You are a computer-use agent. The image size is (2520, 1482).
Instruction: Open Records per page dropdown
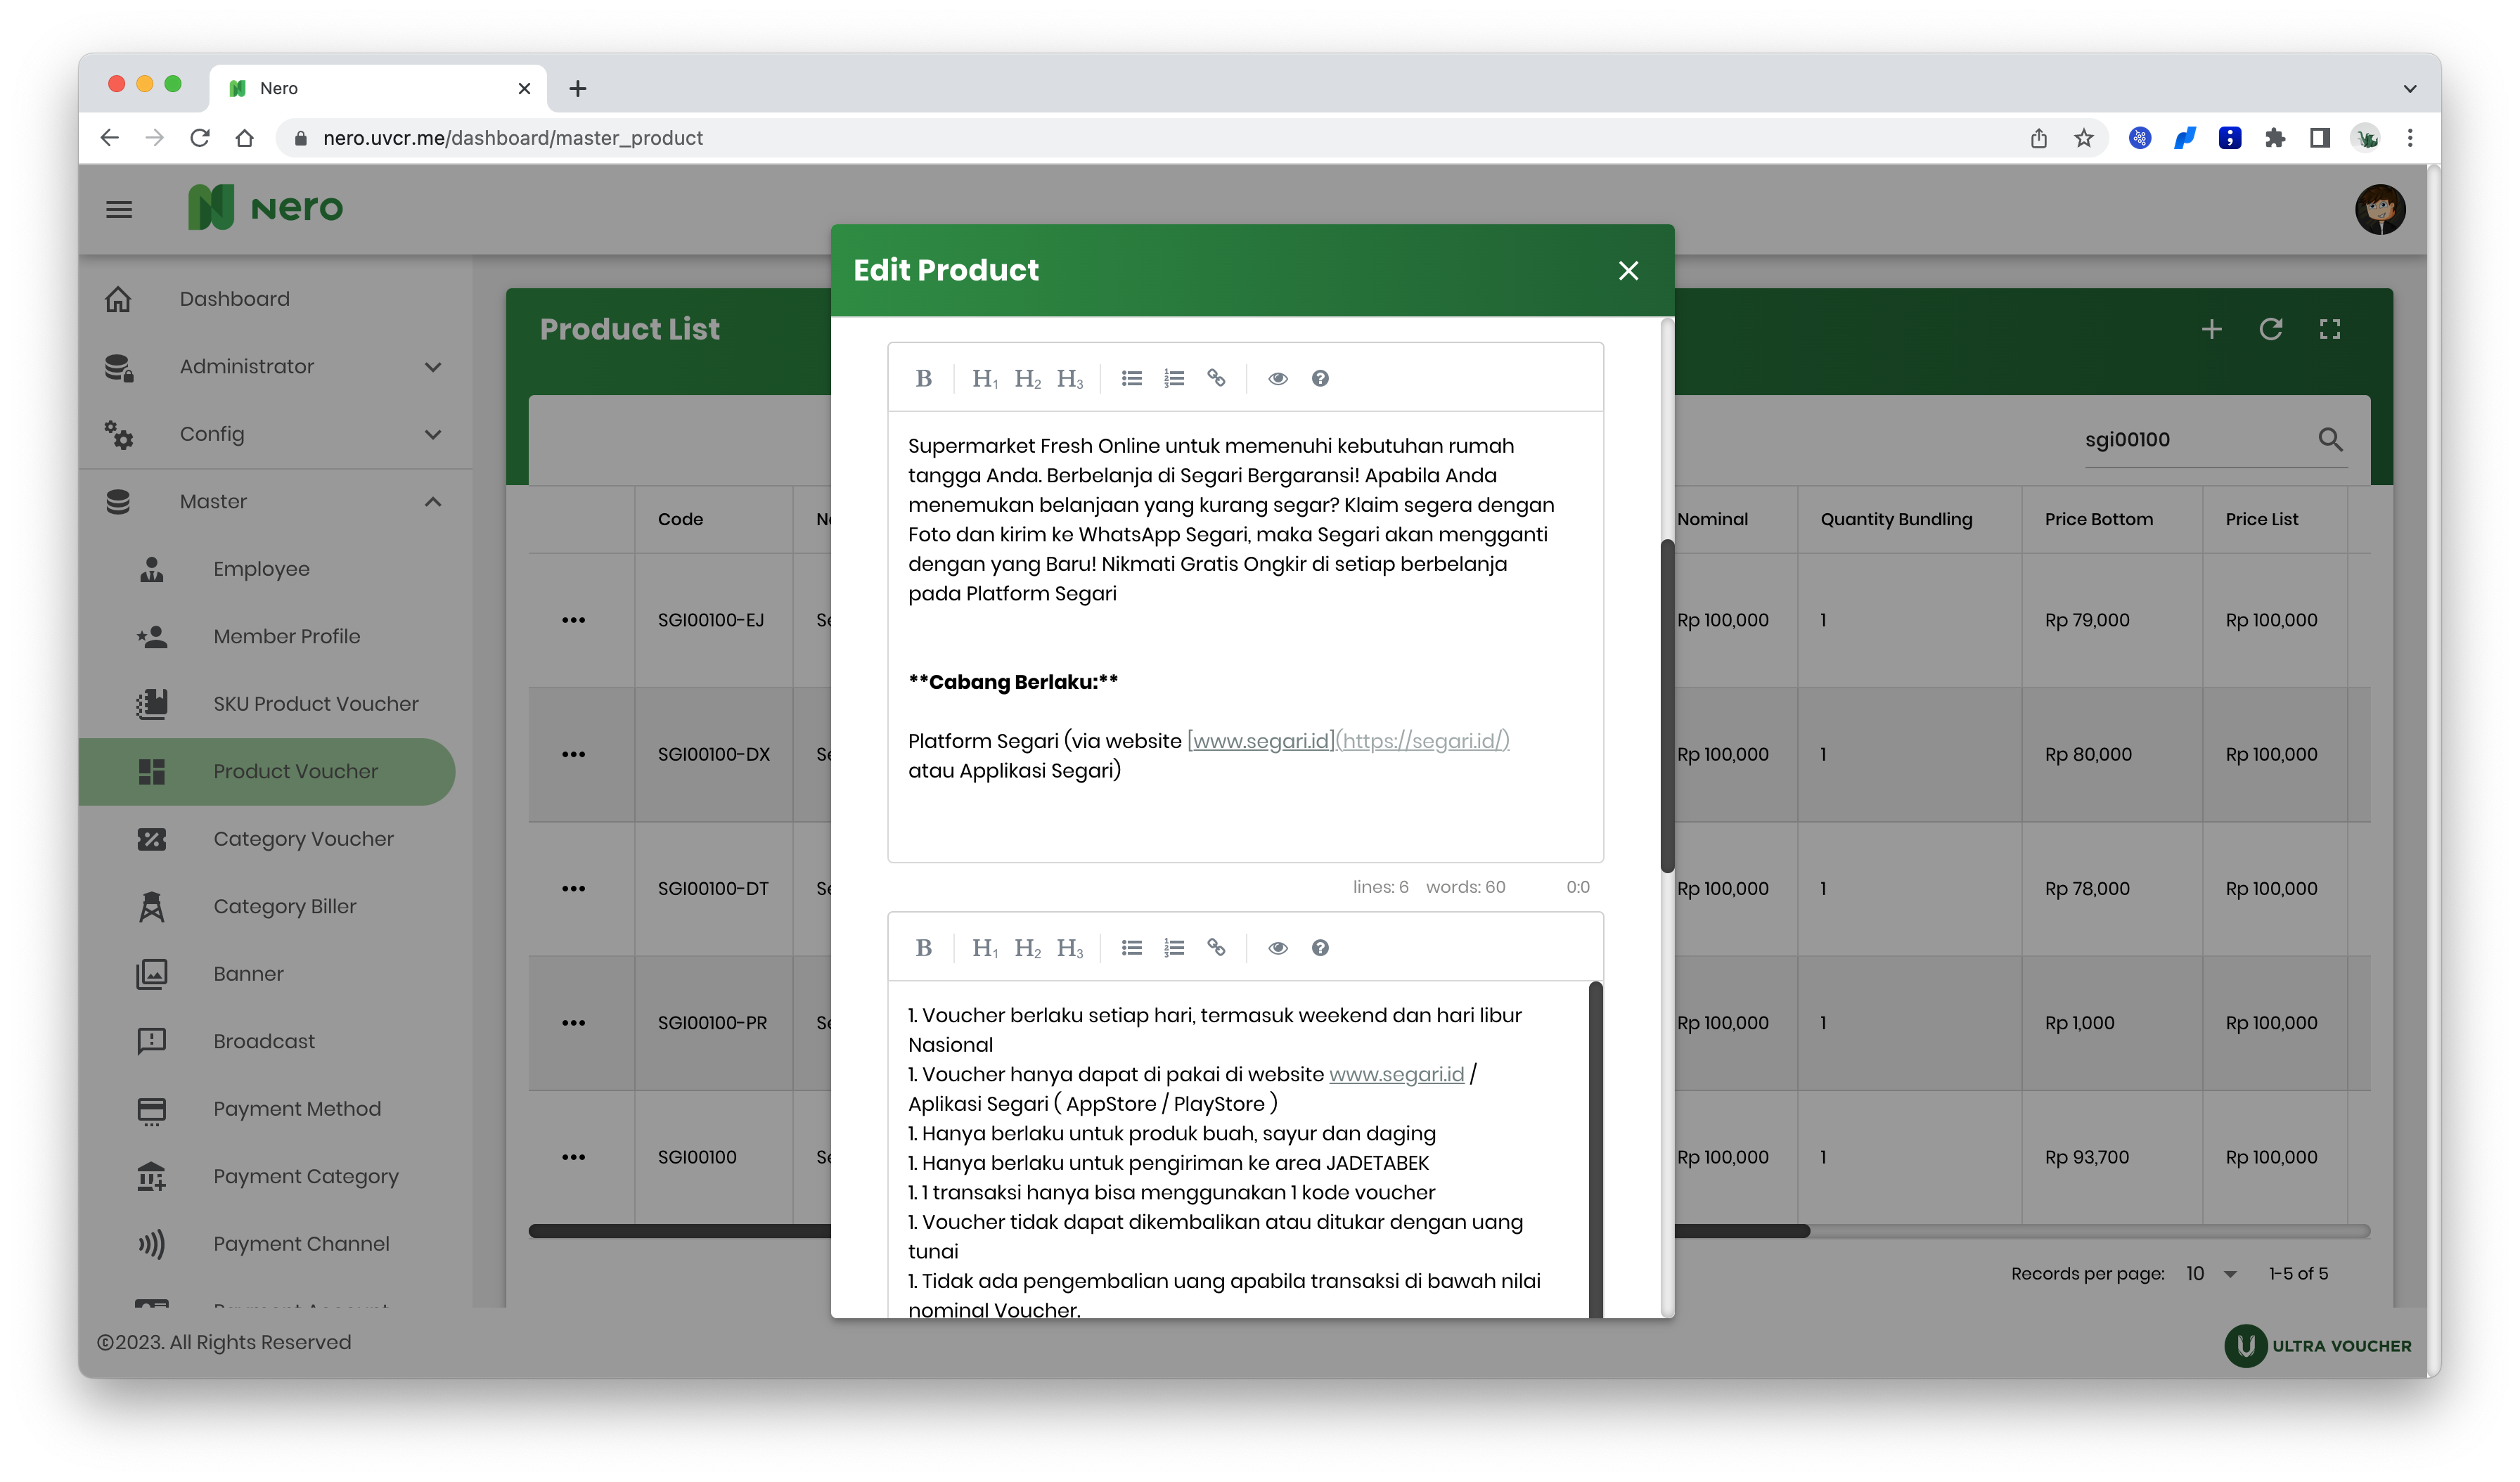[2210, 1274]
